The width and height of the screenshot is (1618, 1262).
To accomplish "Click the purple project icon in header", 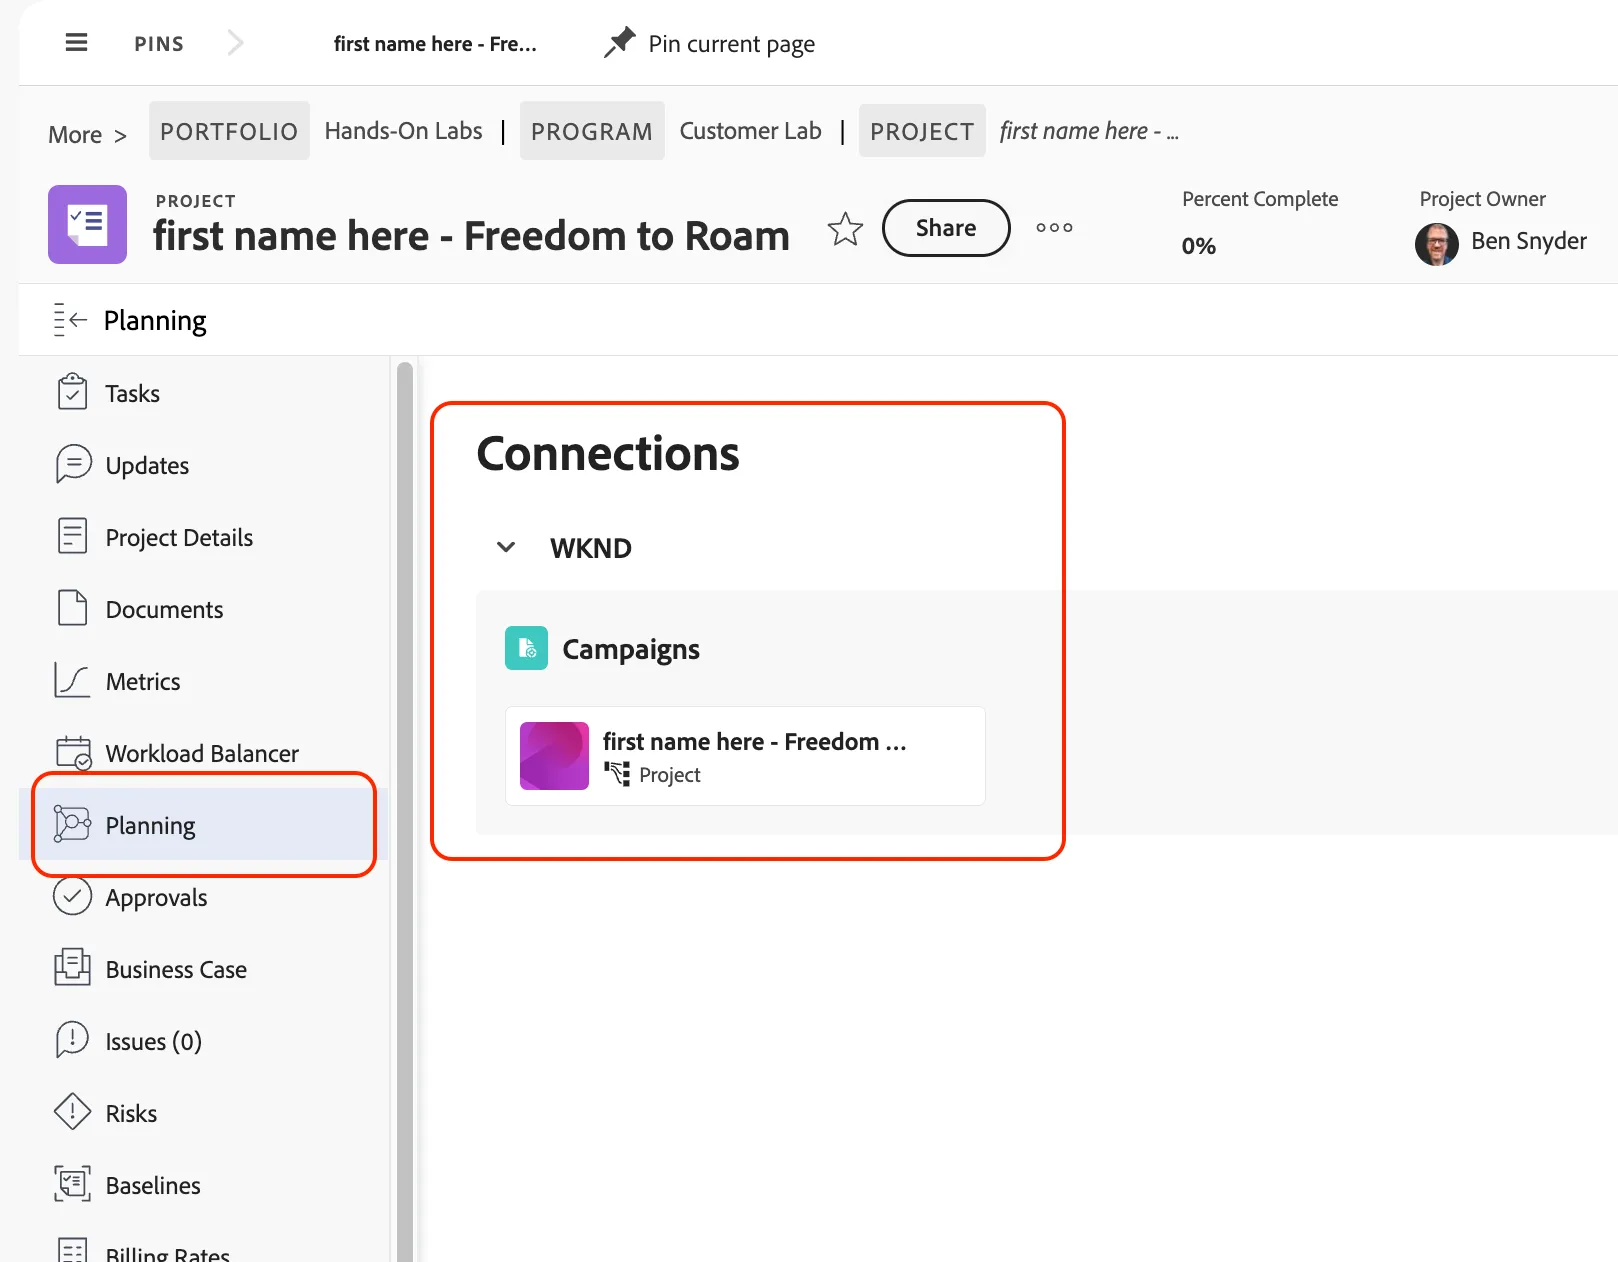I will 88,224.
